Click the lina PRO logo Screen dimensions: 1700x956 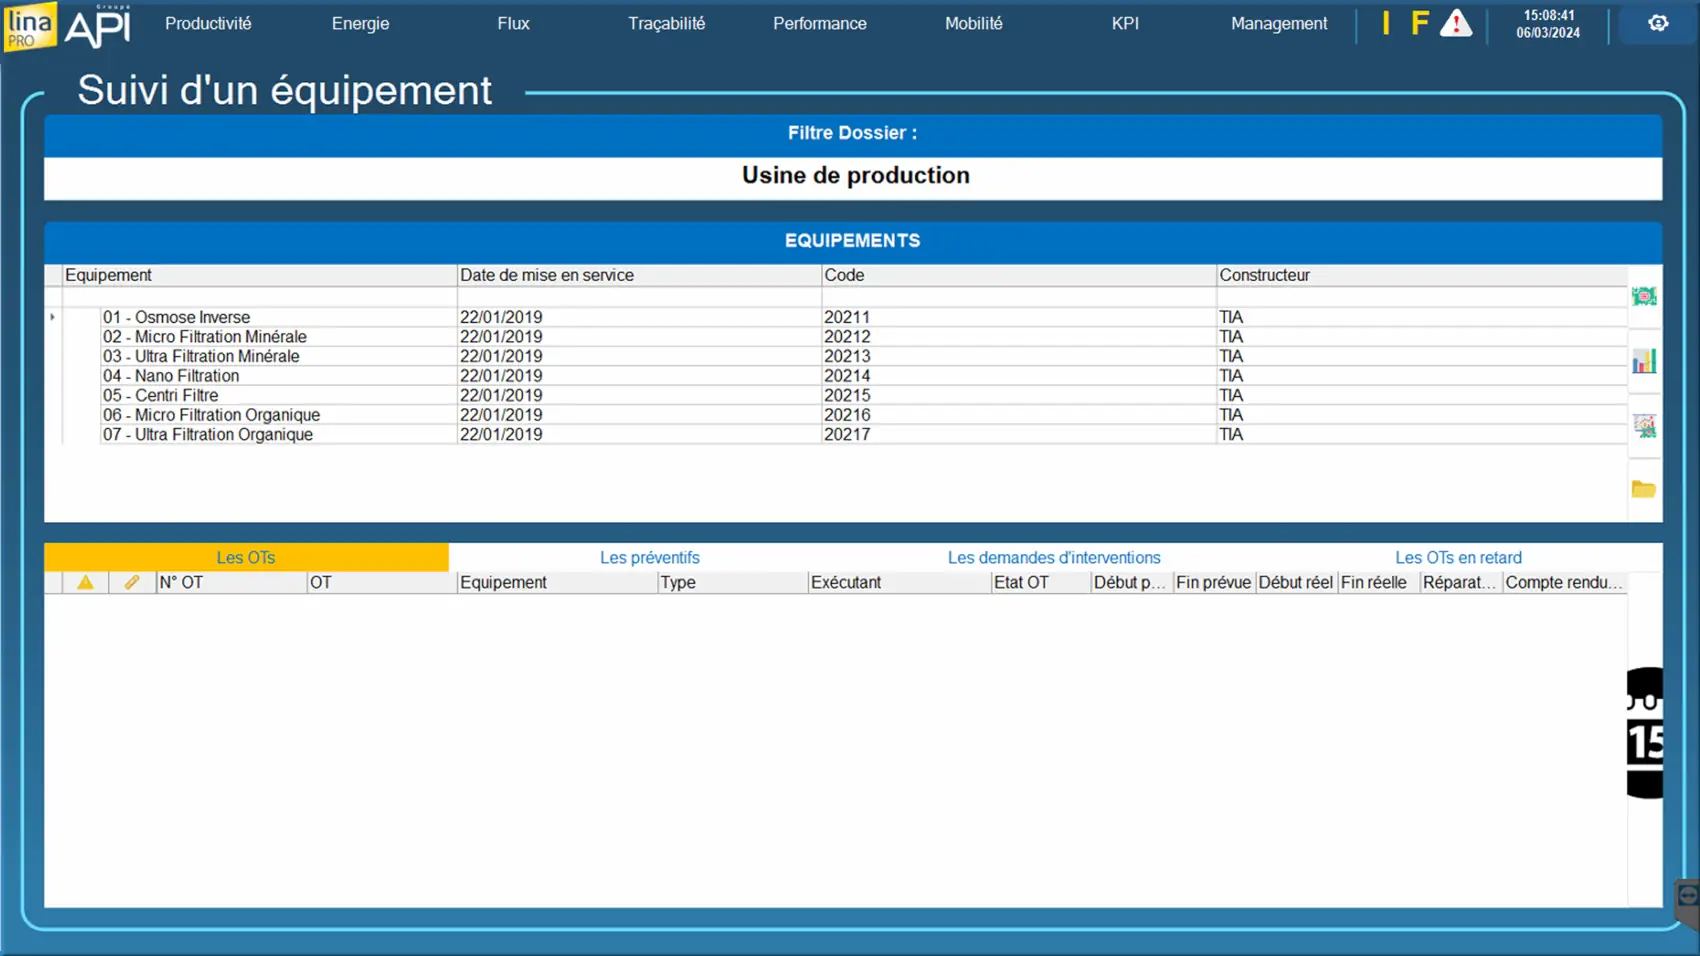pos(29,26)
